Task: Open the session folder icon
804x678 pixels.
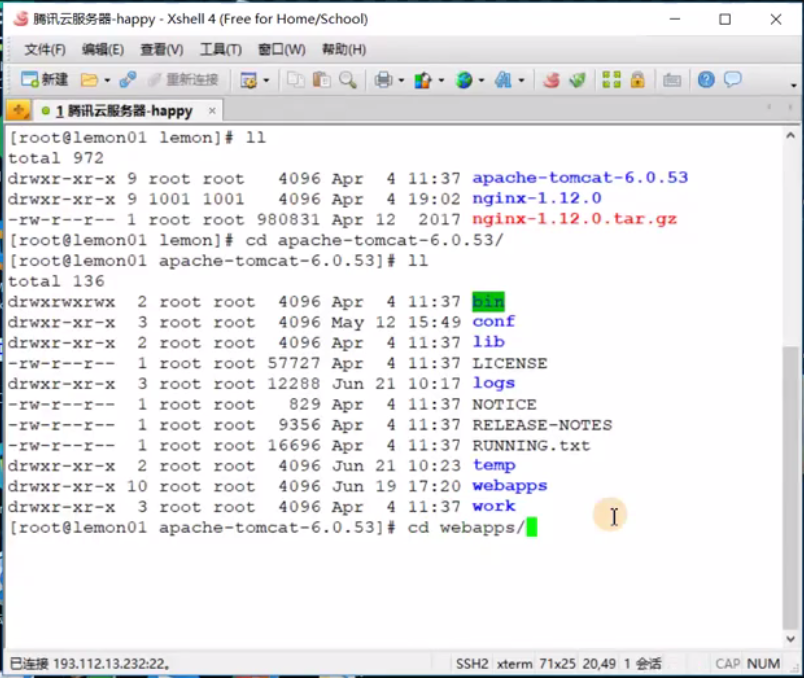Action: 89,80
